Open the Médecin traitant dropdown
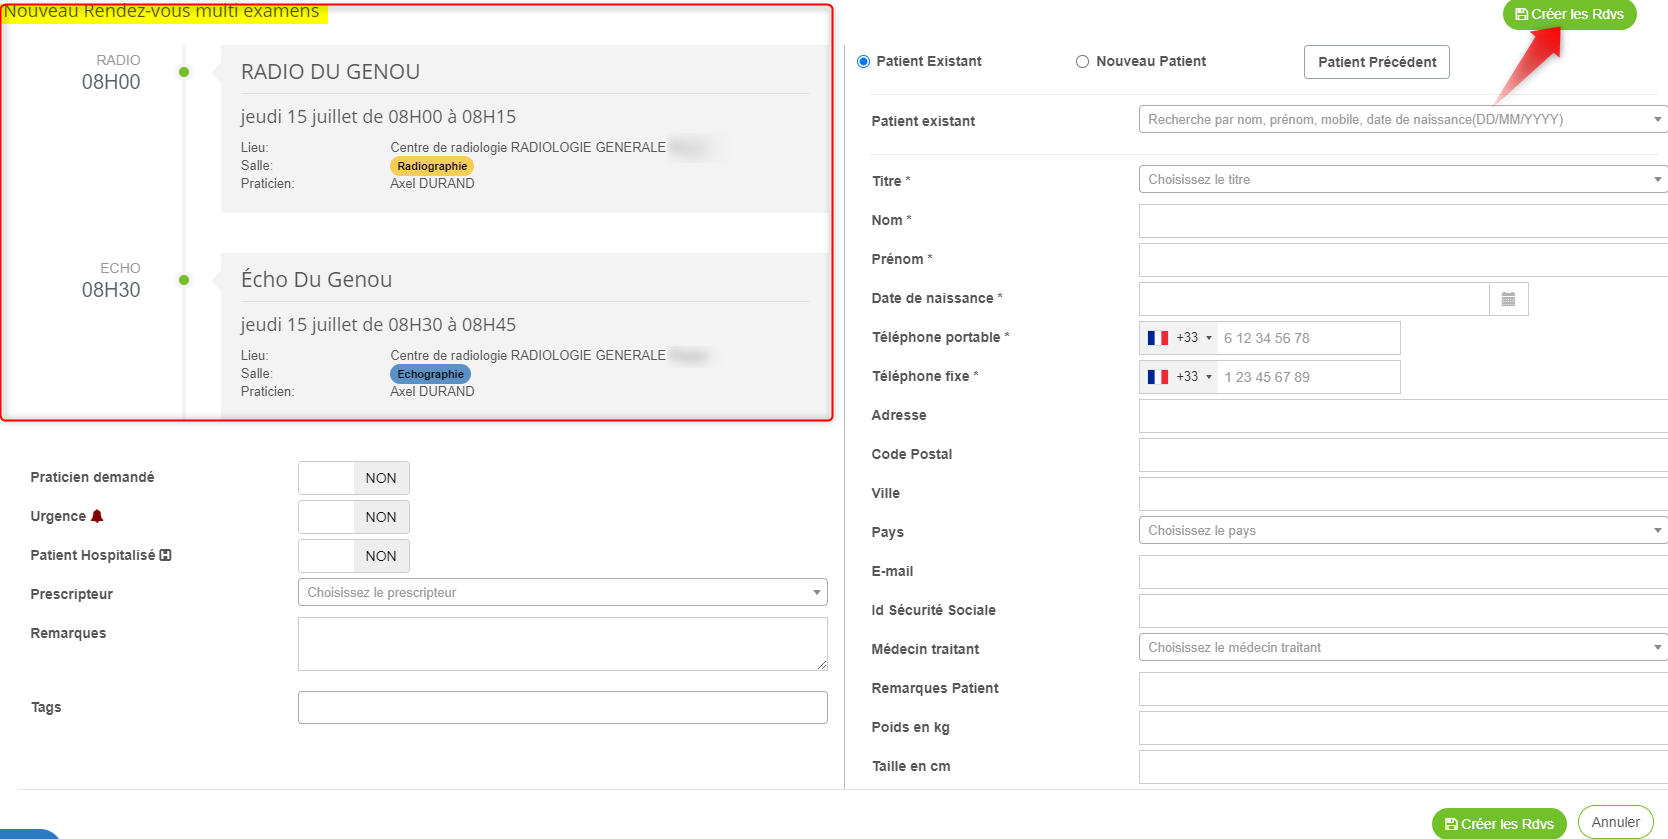The image size is (1668, 839). [x=1403, y=647]
